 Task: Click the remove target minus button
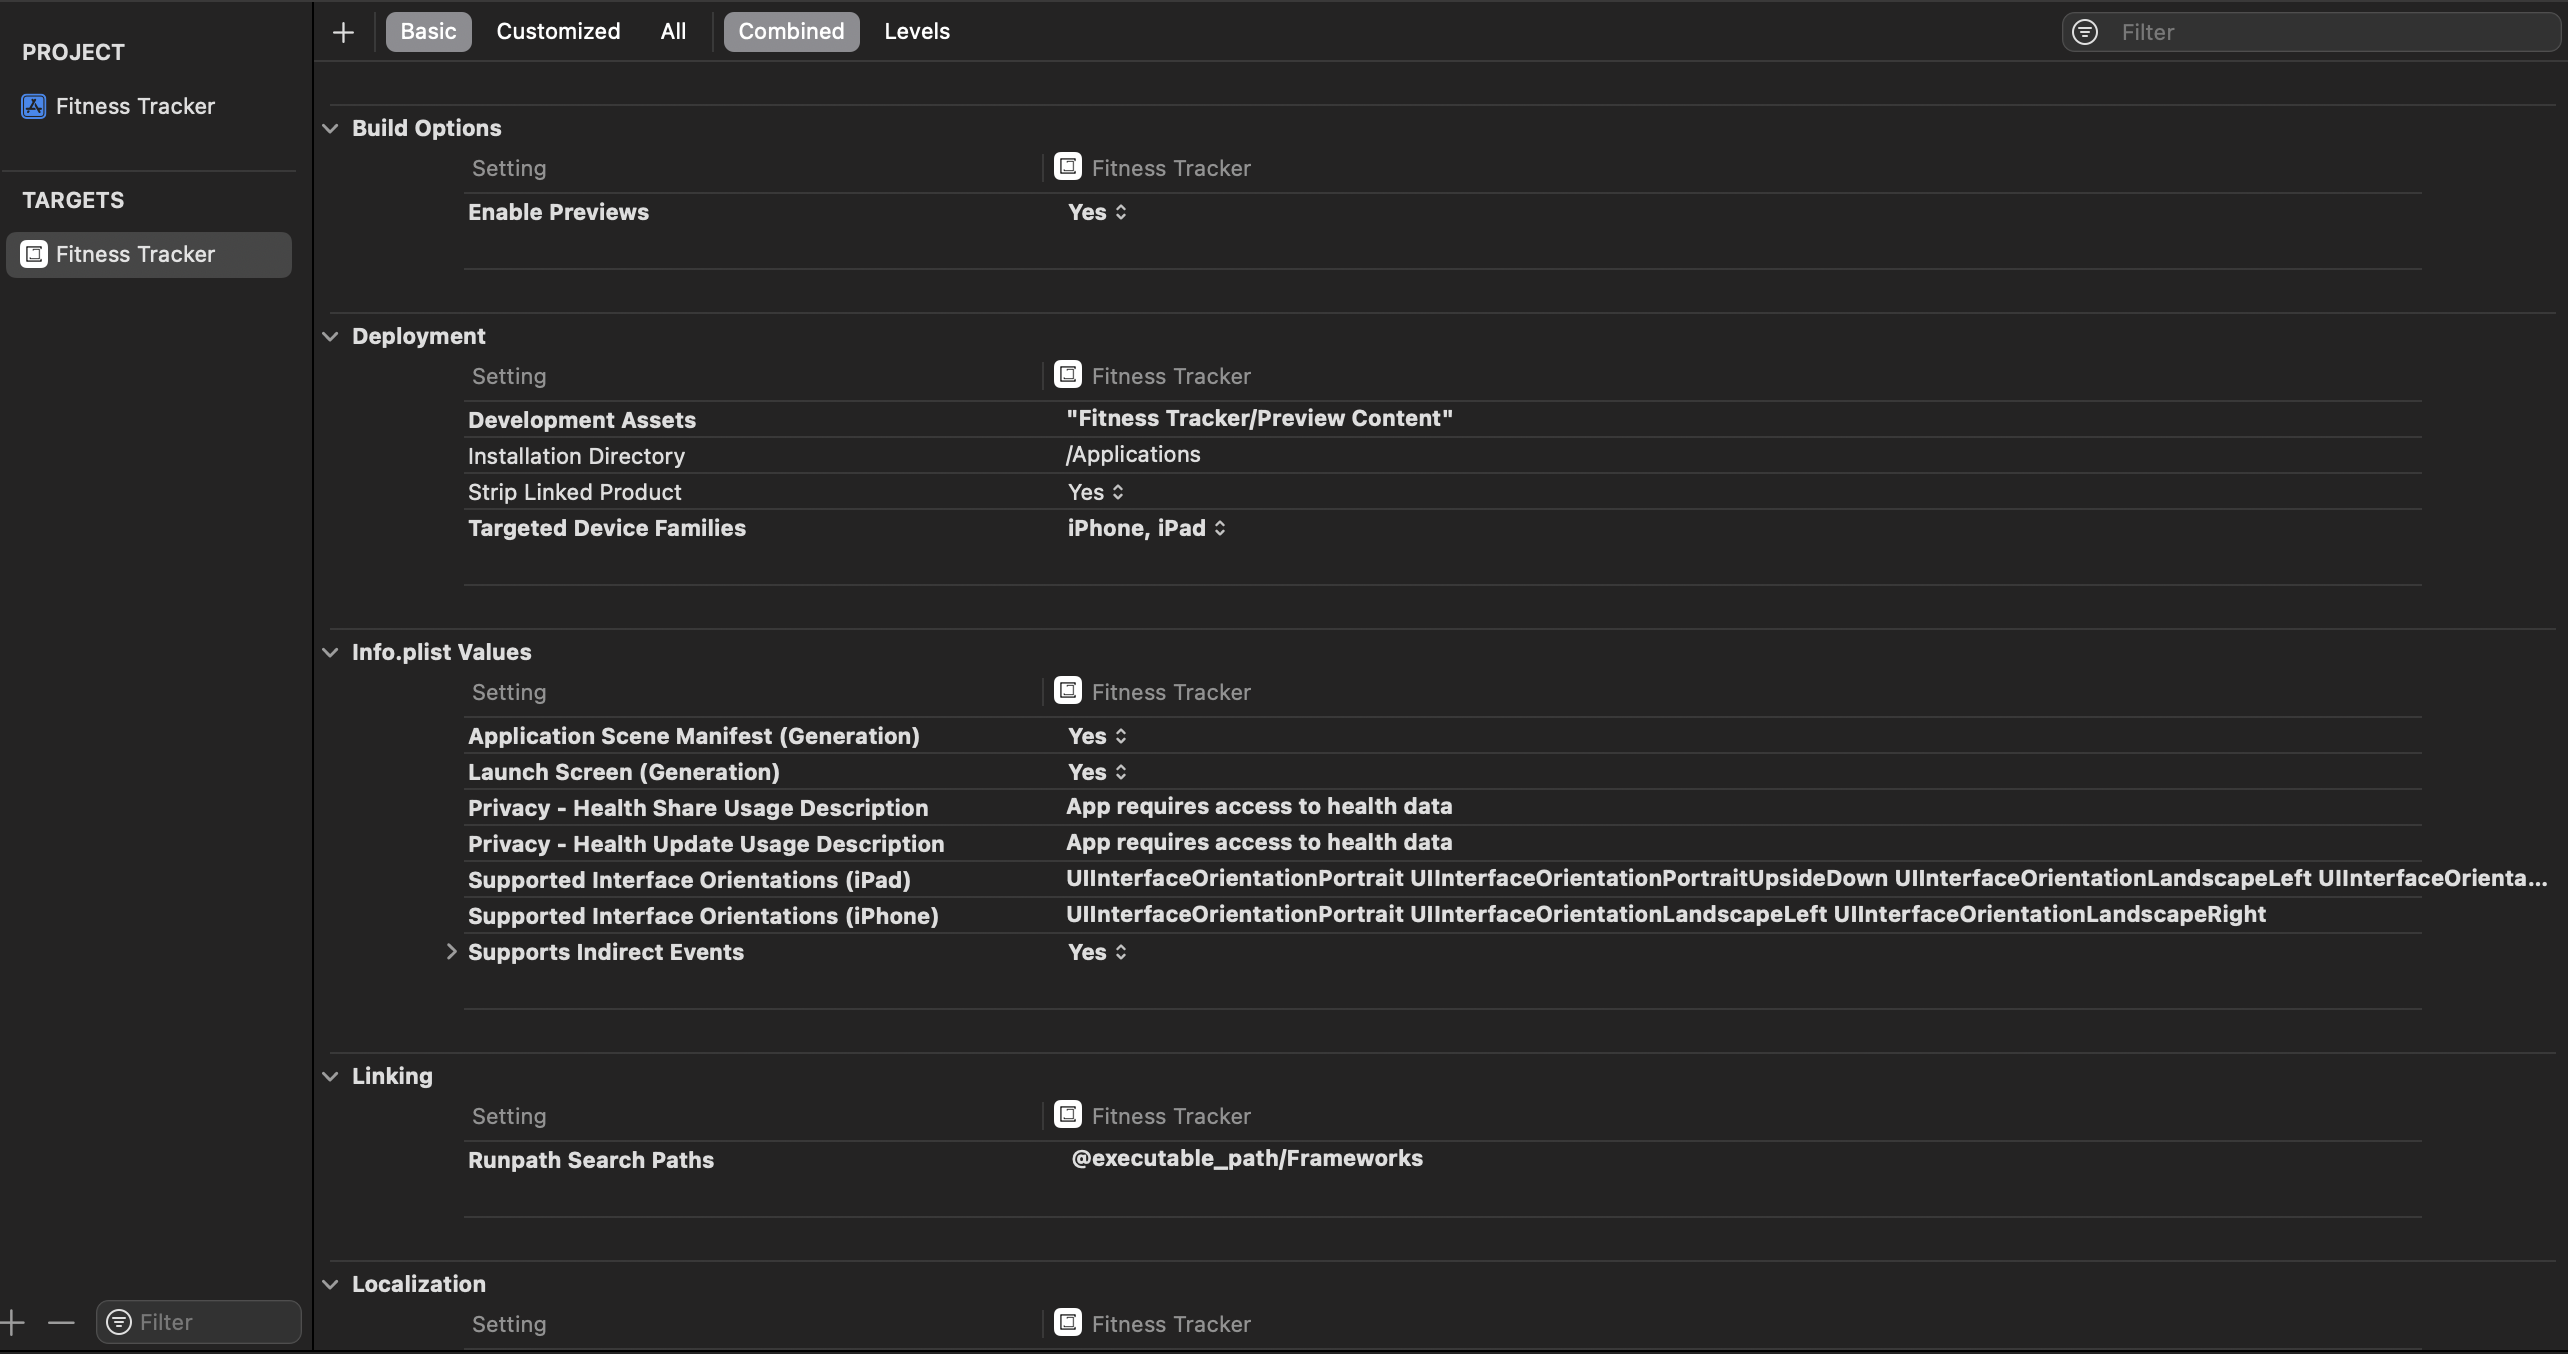[x=61, y=1322]
